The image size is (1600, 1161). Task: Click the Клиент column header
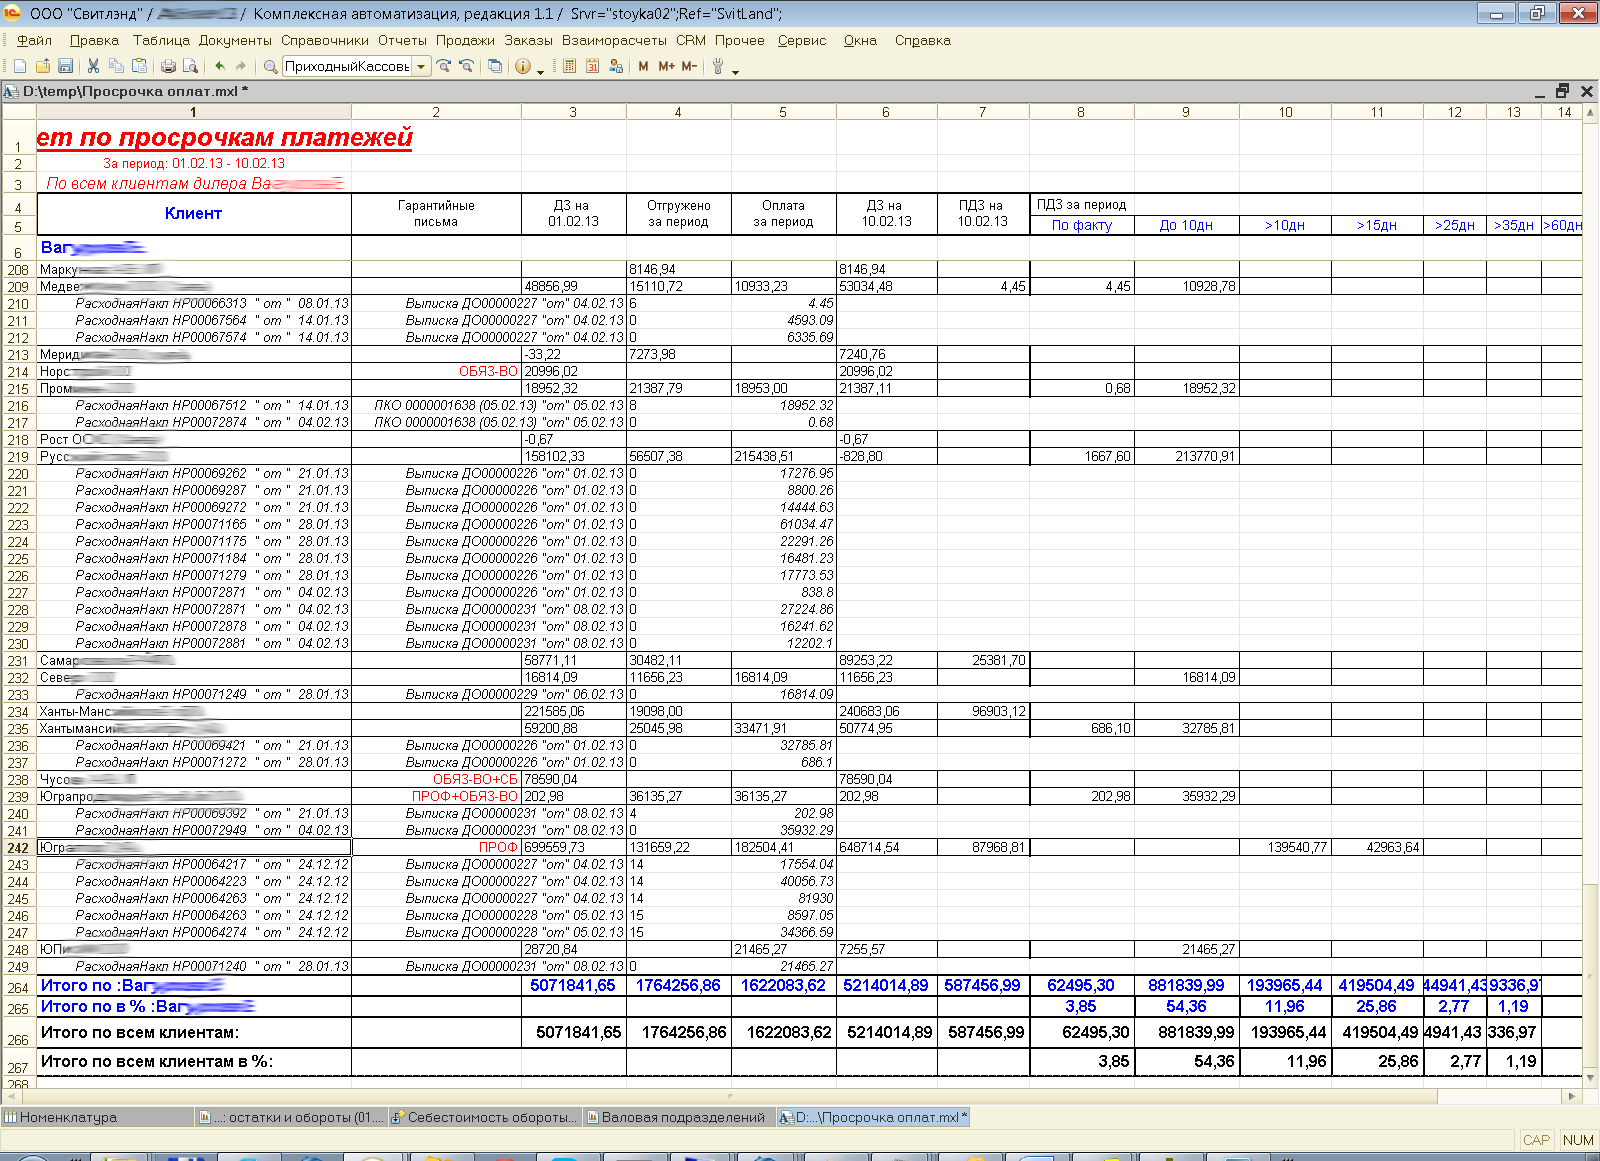point(193,213)
